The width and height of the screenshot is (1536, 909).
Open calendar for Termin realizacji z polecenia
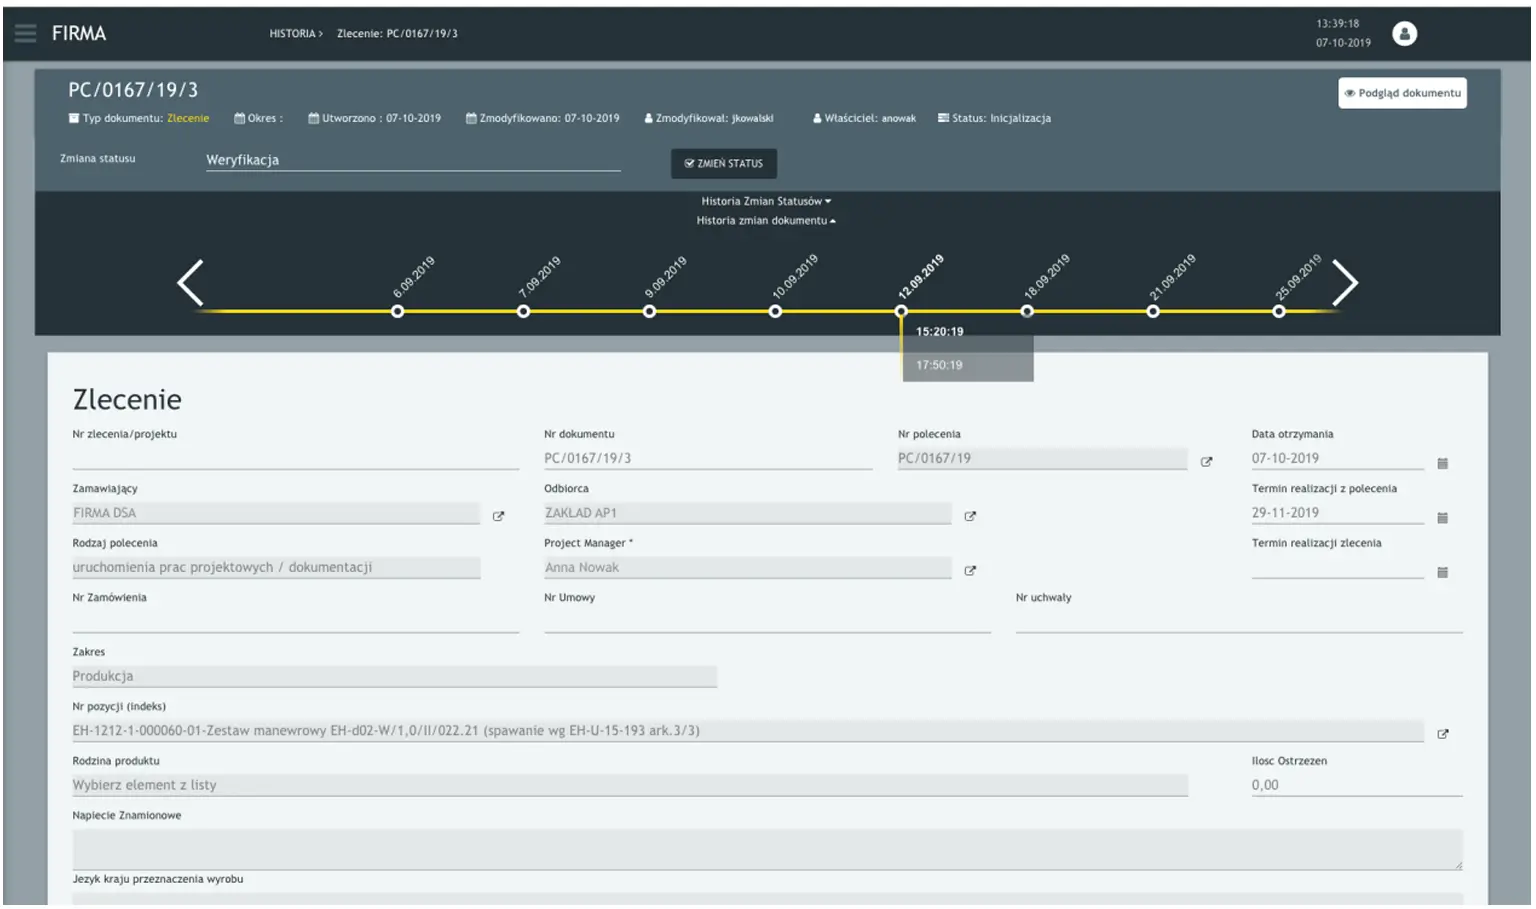(x=1442, y=518)
